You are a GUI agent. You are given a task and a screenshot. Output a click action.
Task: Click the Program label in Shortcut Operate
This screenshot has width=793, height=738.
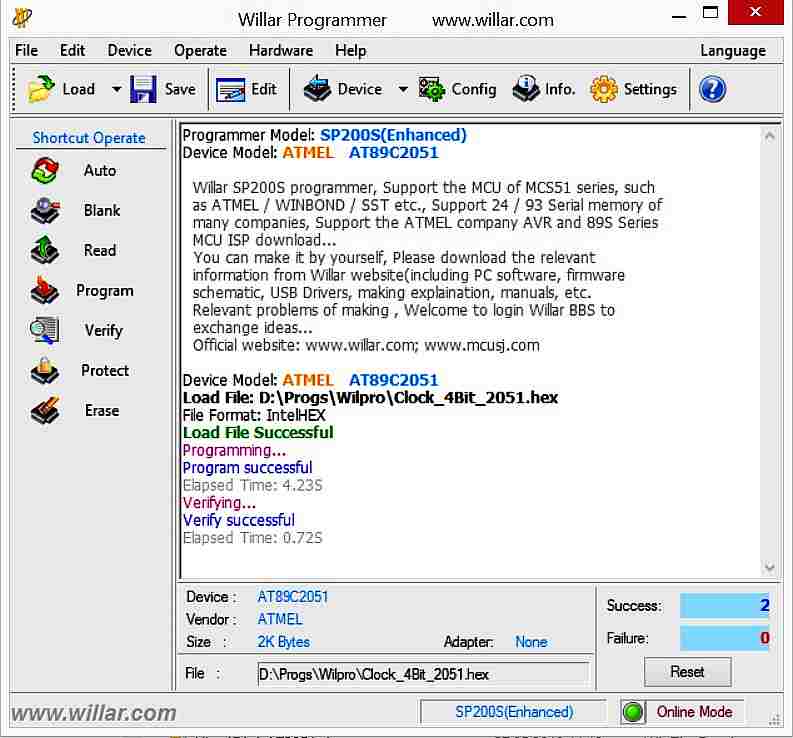tap(105, 291)
